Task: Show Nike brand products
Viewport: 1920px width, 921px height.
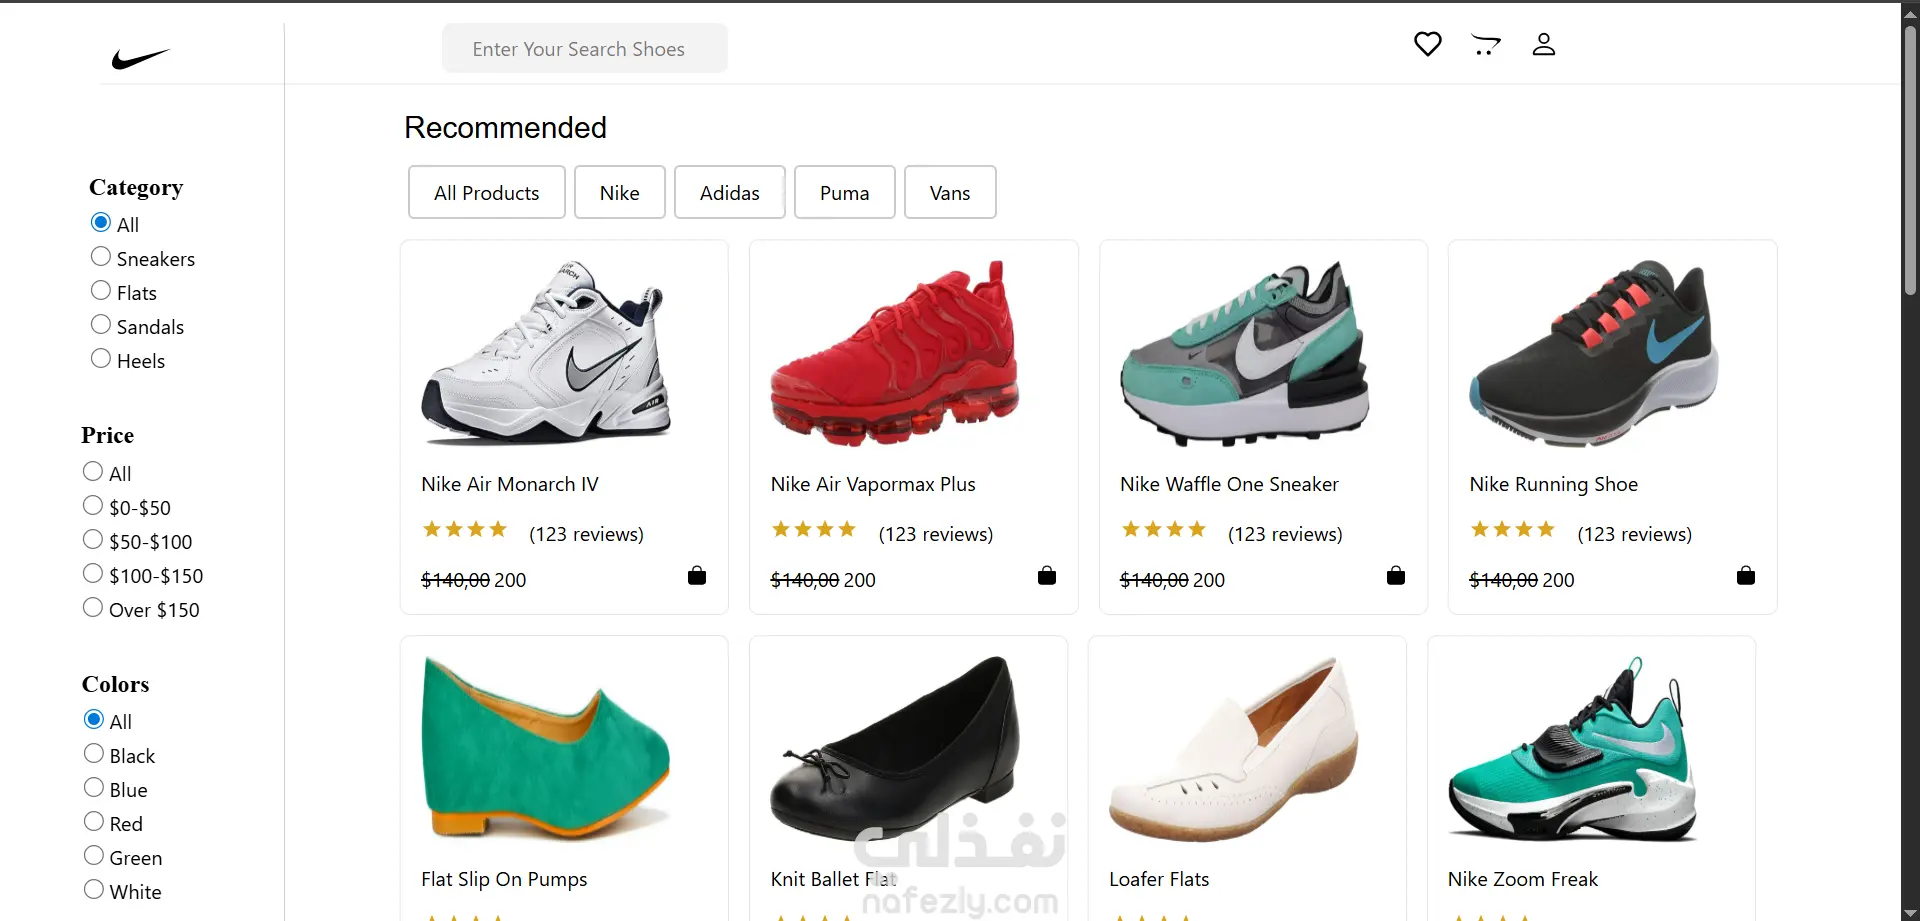Action: pos(620,192)
